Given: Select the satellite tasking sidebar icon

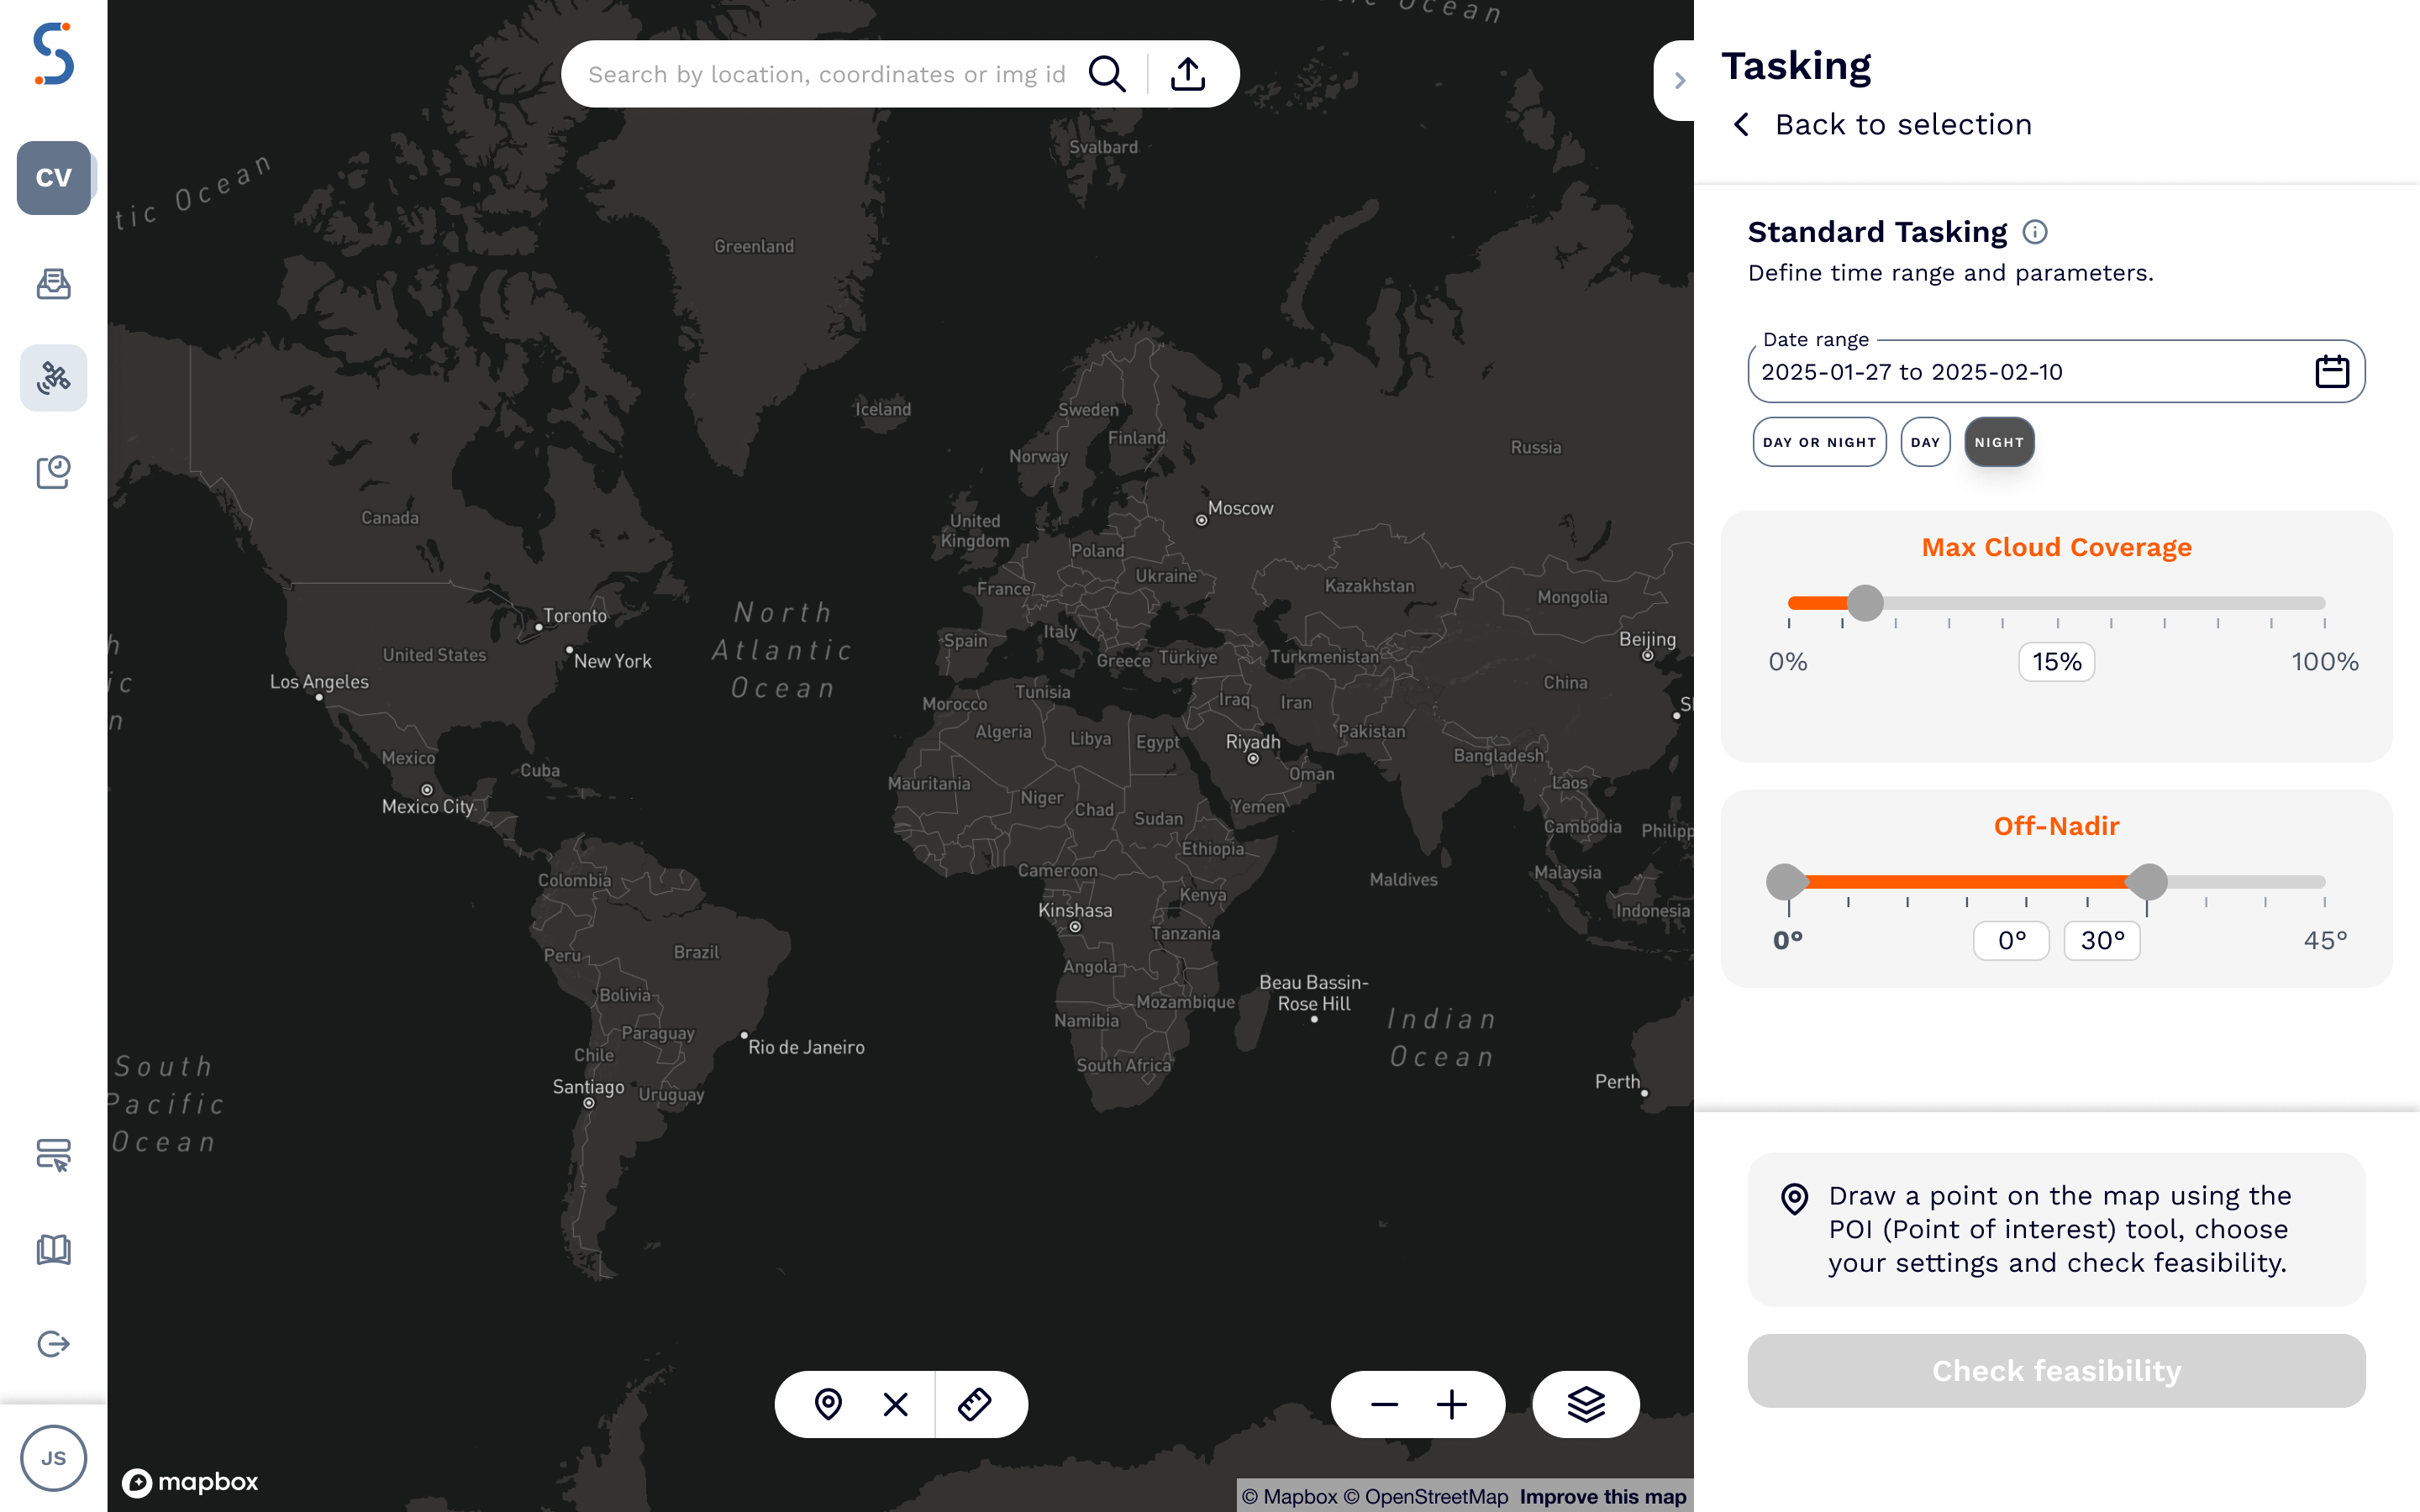Looking at the screenshot, I should coord(54,378).
